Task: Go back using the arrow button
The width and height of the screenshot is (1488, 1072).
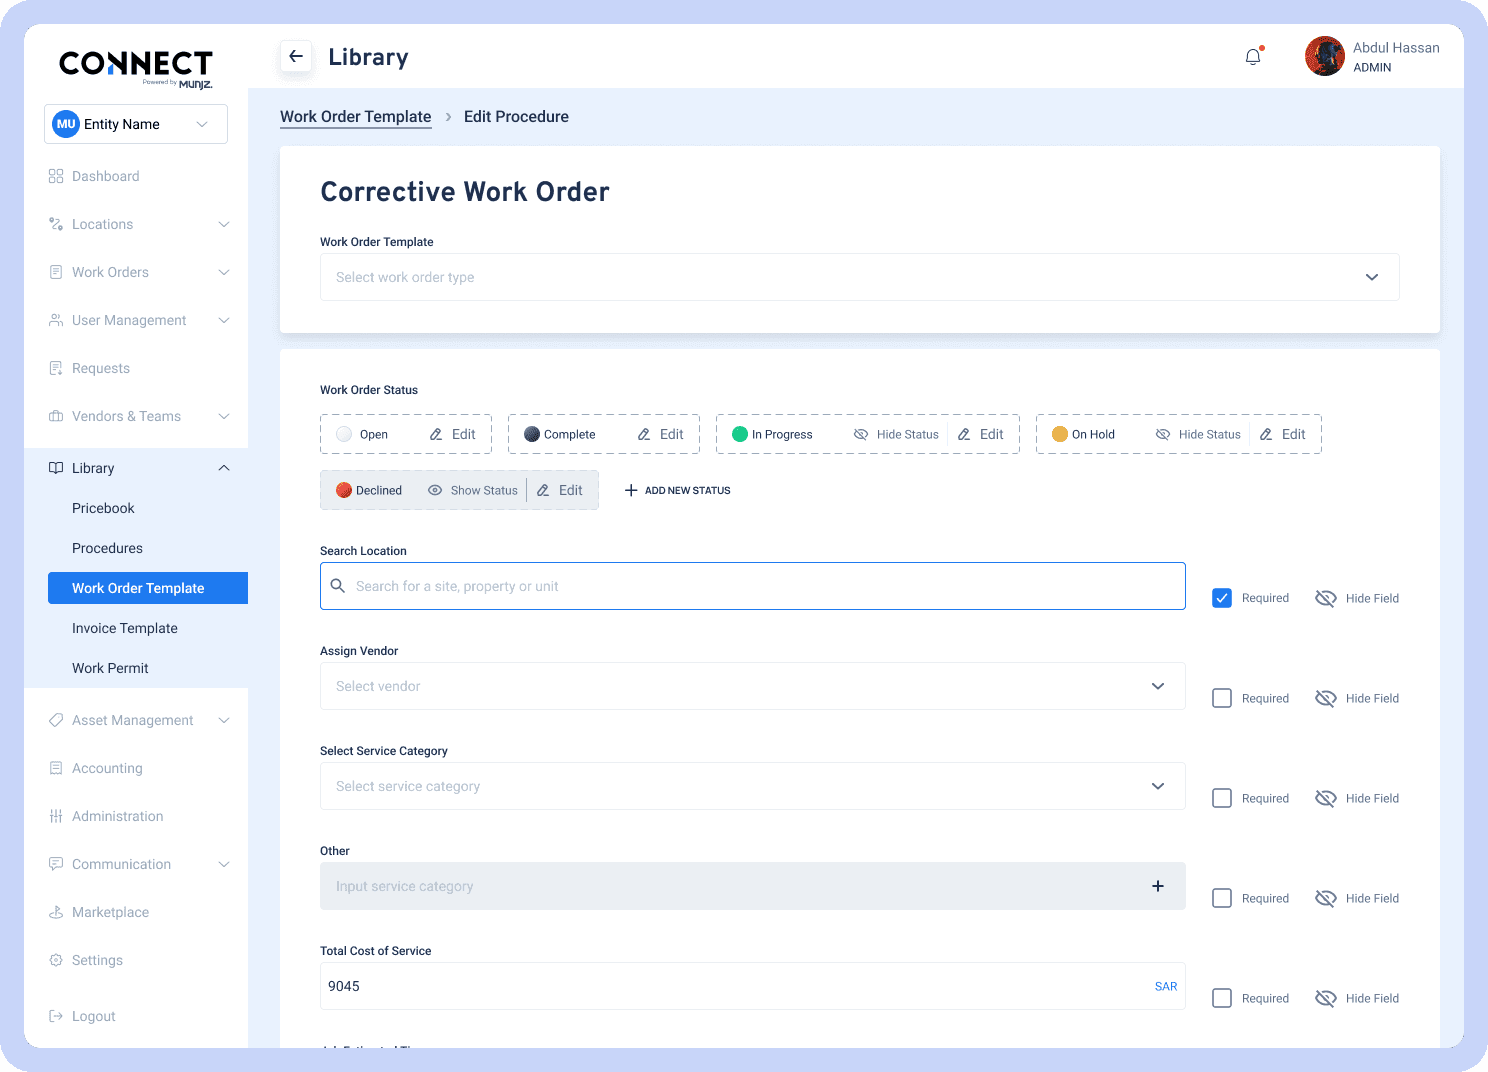Action: point(296,57)
